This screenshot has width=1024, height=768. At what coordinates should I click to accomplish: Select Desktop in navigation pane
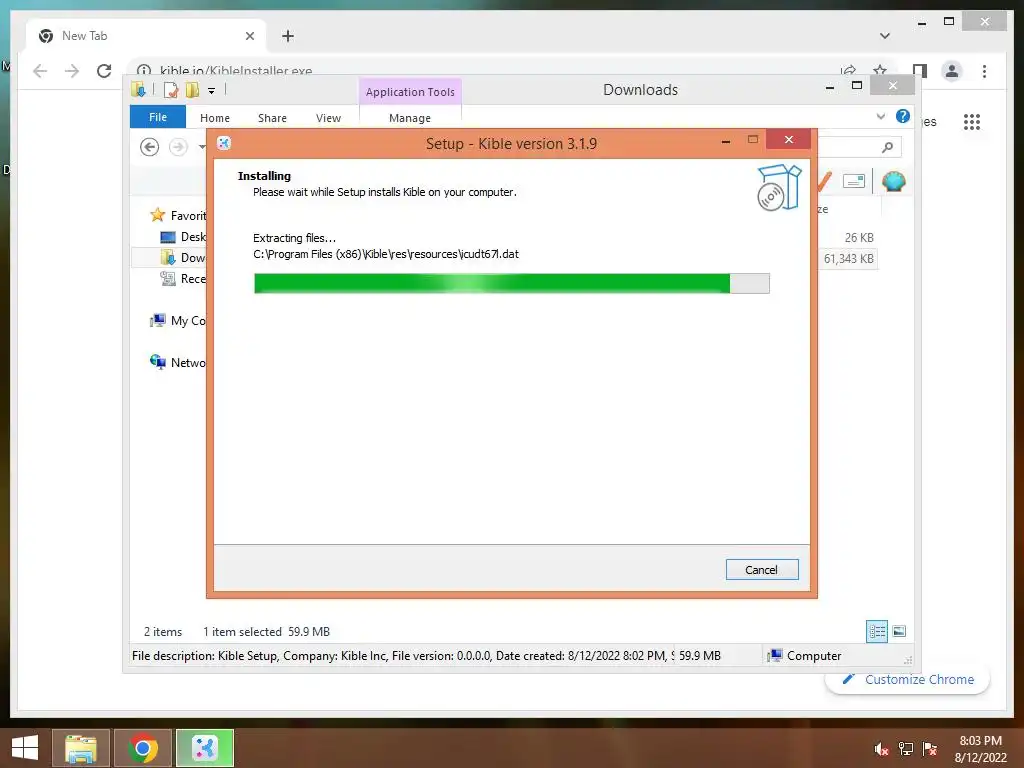pyautogui.click(x=183, y=236)
